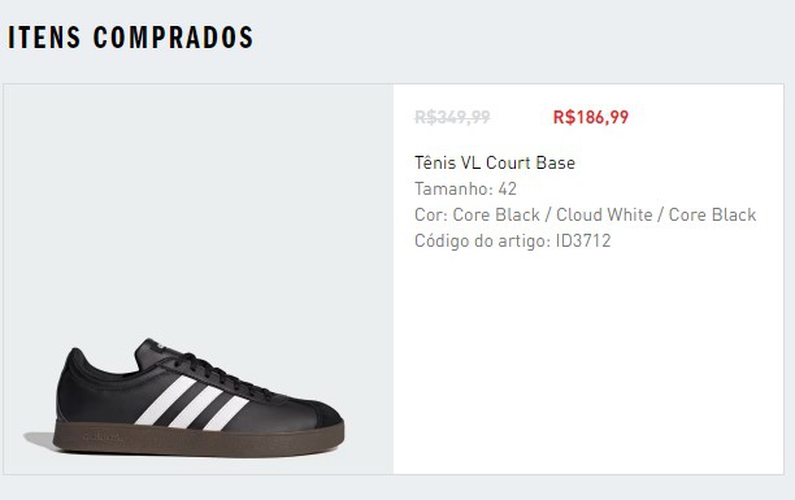Click the crossed-out price R$349,99
The height and width of the screenshot is (500, 795).
[x=452, y=117]
